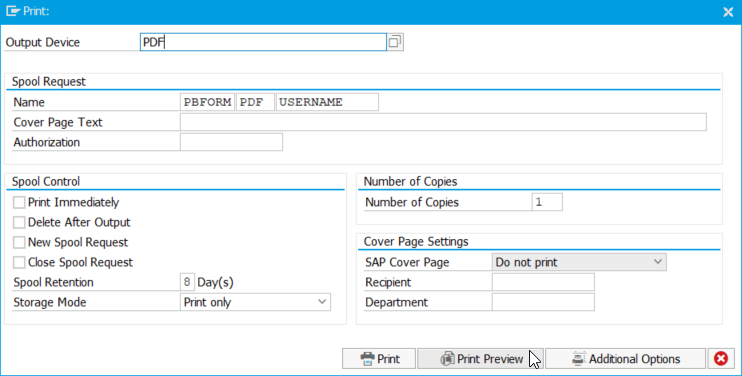Click the Authorization input field
Screen dimensions: 742x376
tap(231, 142)
